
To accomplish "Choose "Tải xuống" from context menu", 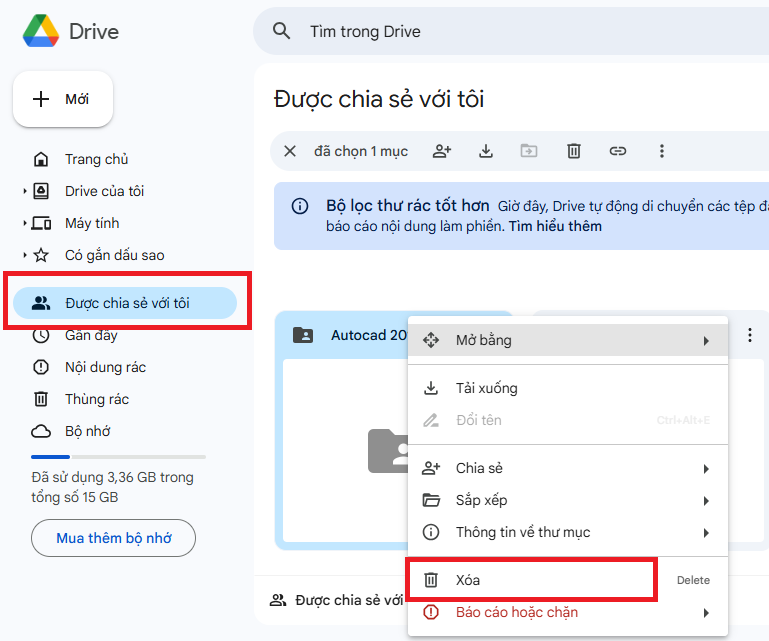I will 567,388.
